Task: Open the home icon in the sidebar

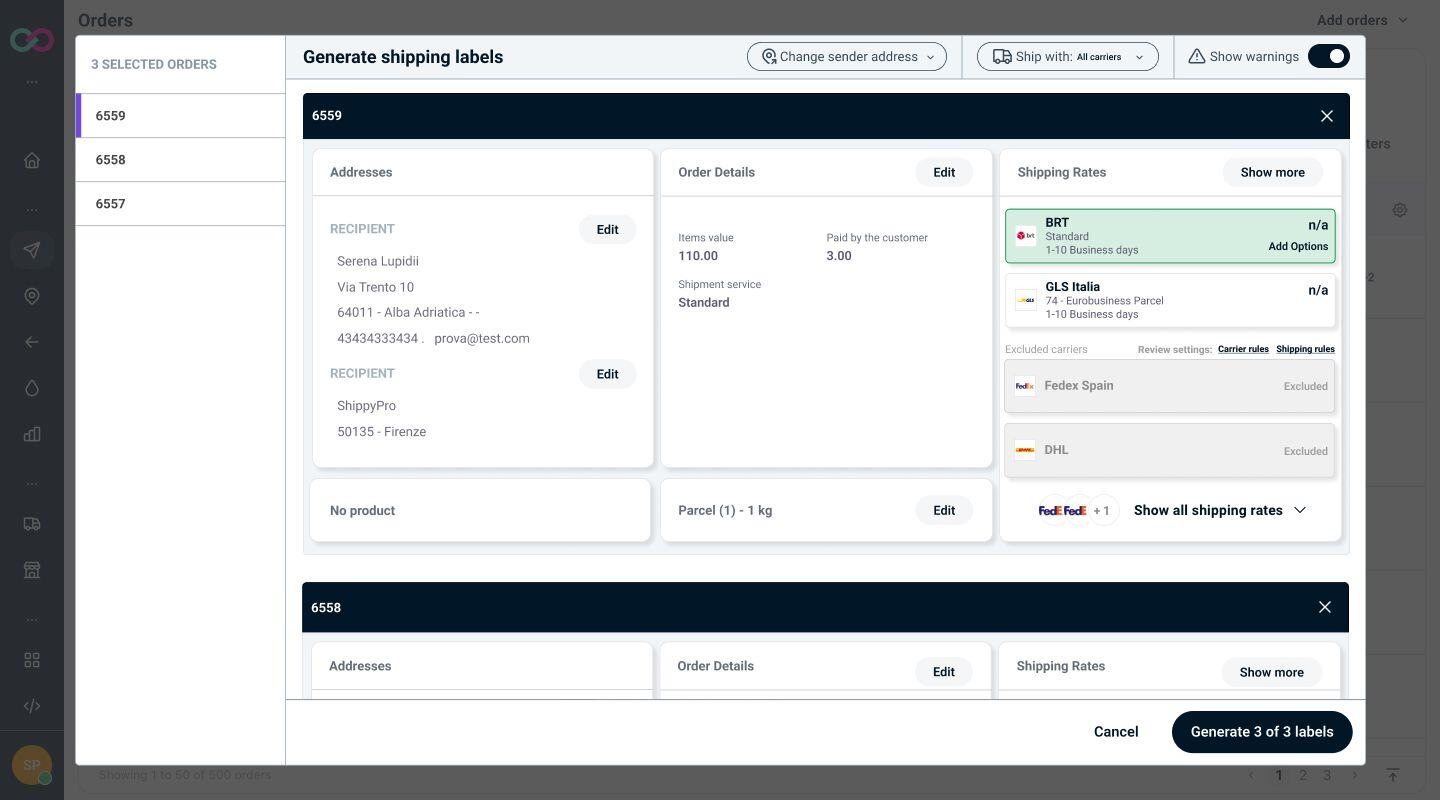Action: pyautogui.click(x=32, y=160)
